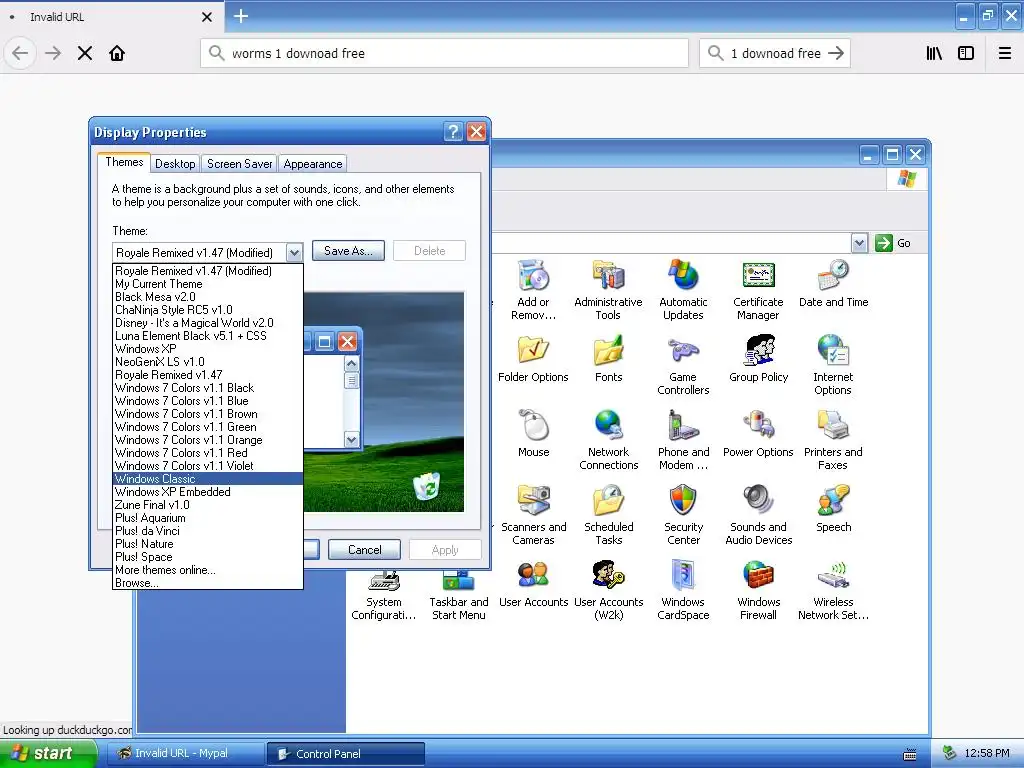
Task: Switch to the Appearance tab
Action: [x=313, y=164]
